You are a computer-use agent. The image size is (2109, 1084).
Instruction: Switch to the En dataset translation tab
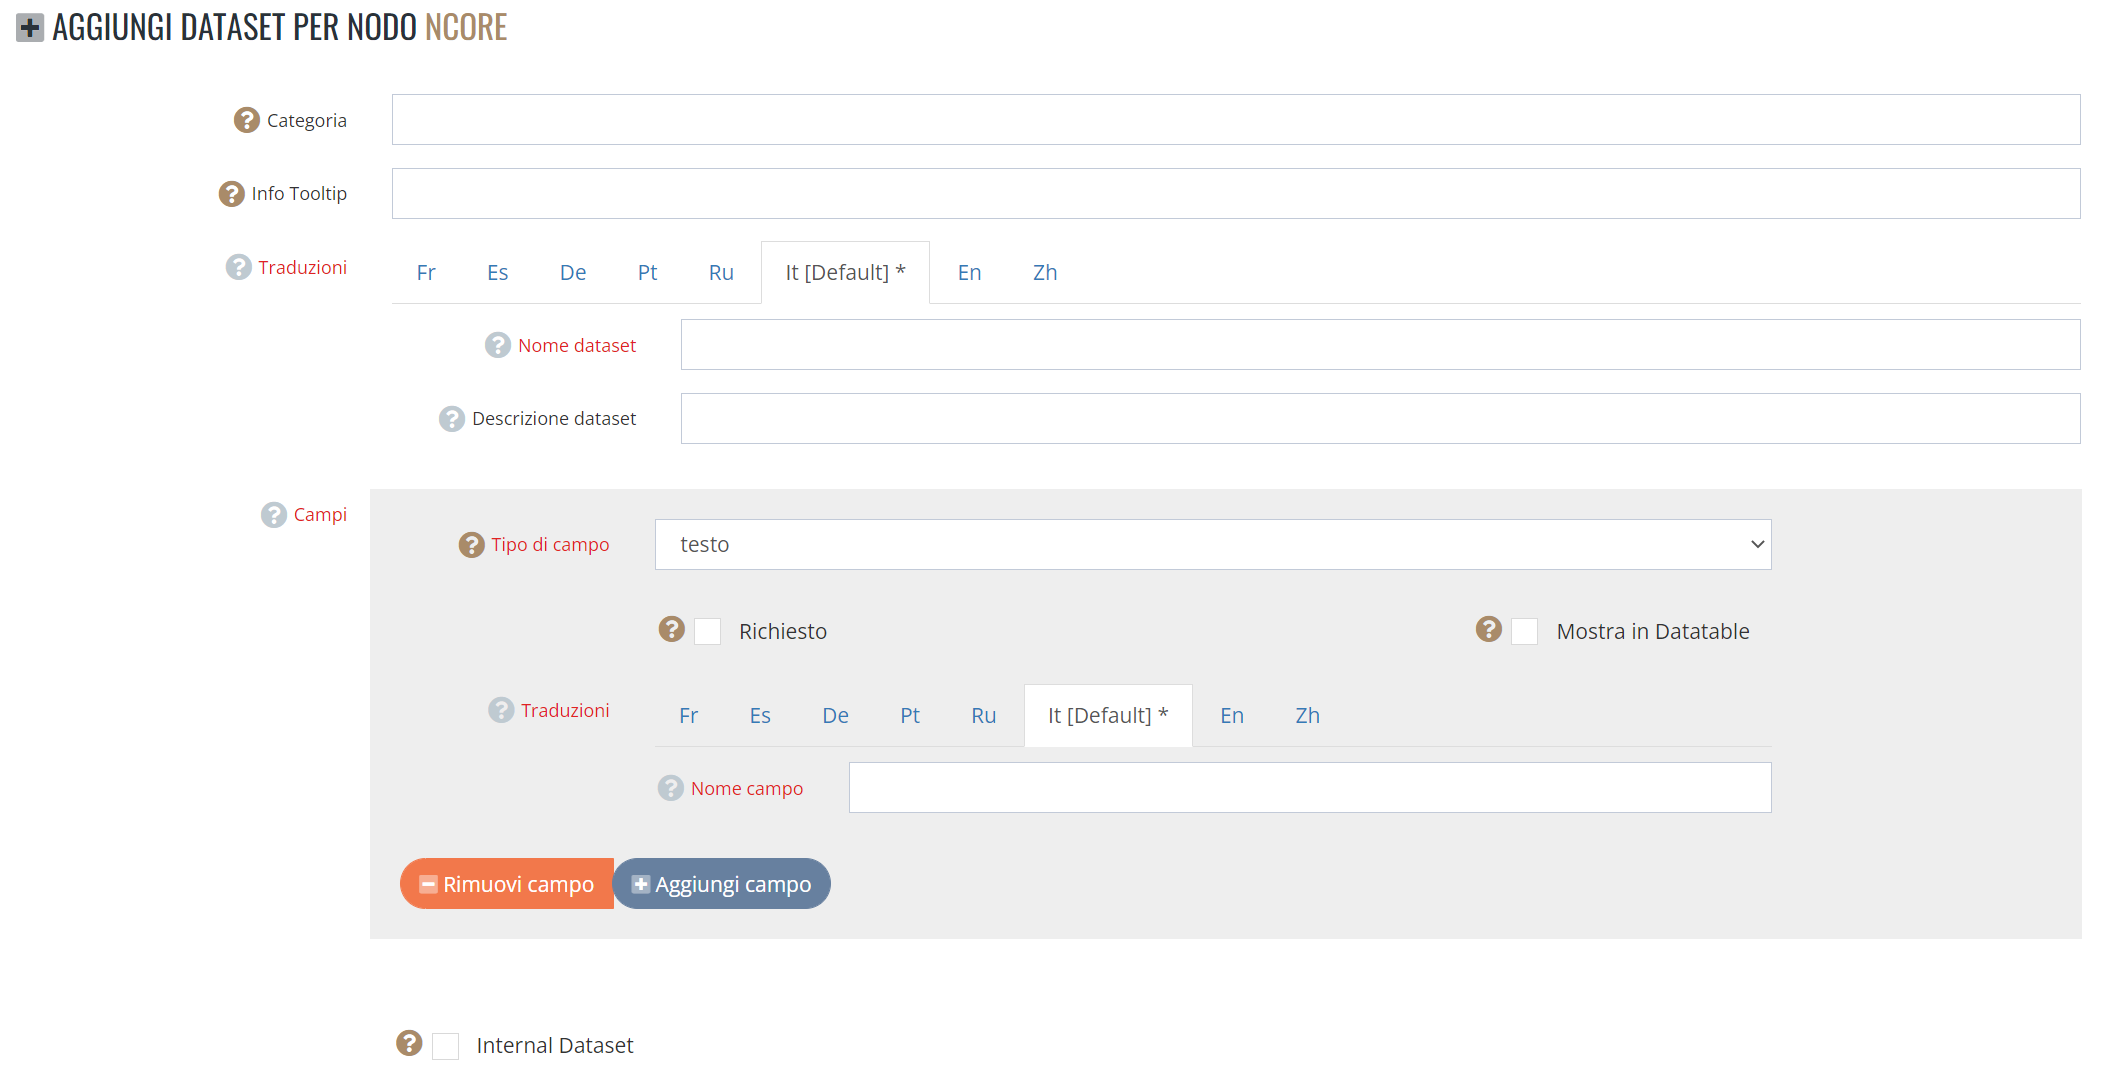[969, 273]
